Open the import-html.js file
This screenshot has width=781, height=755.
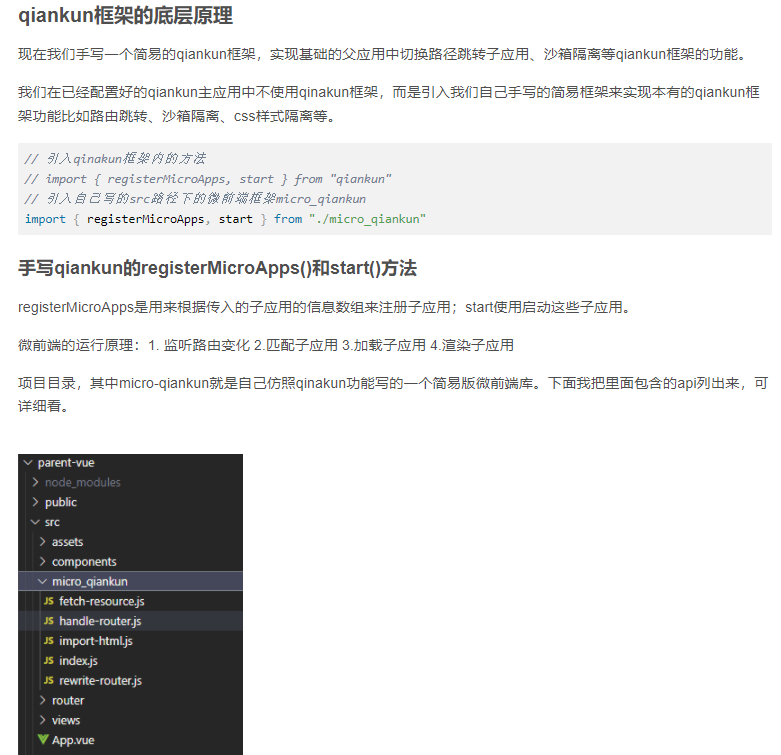96,641
